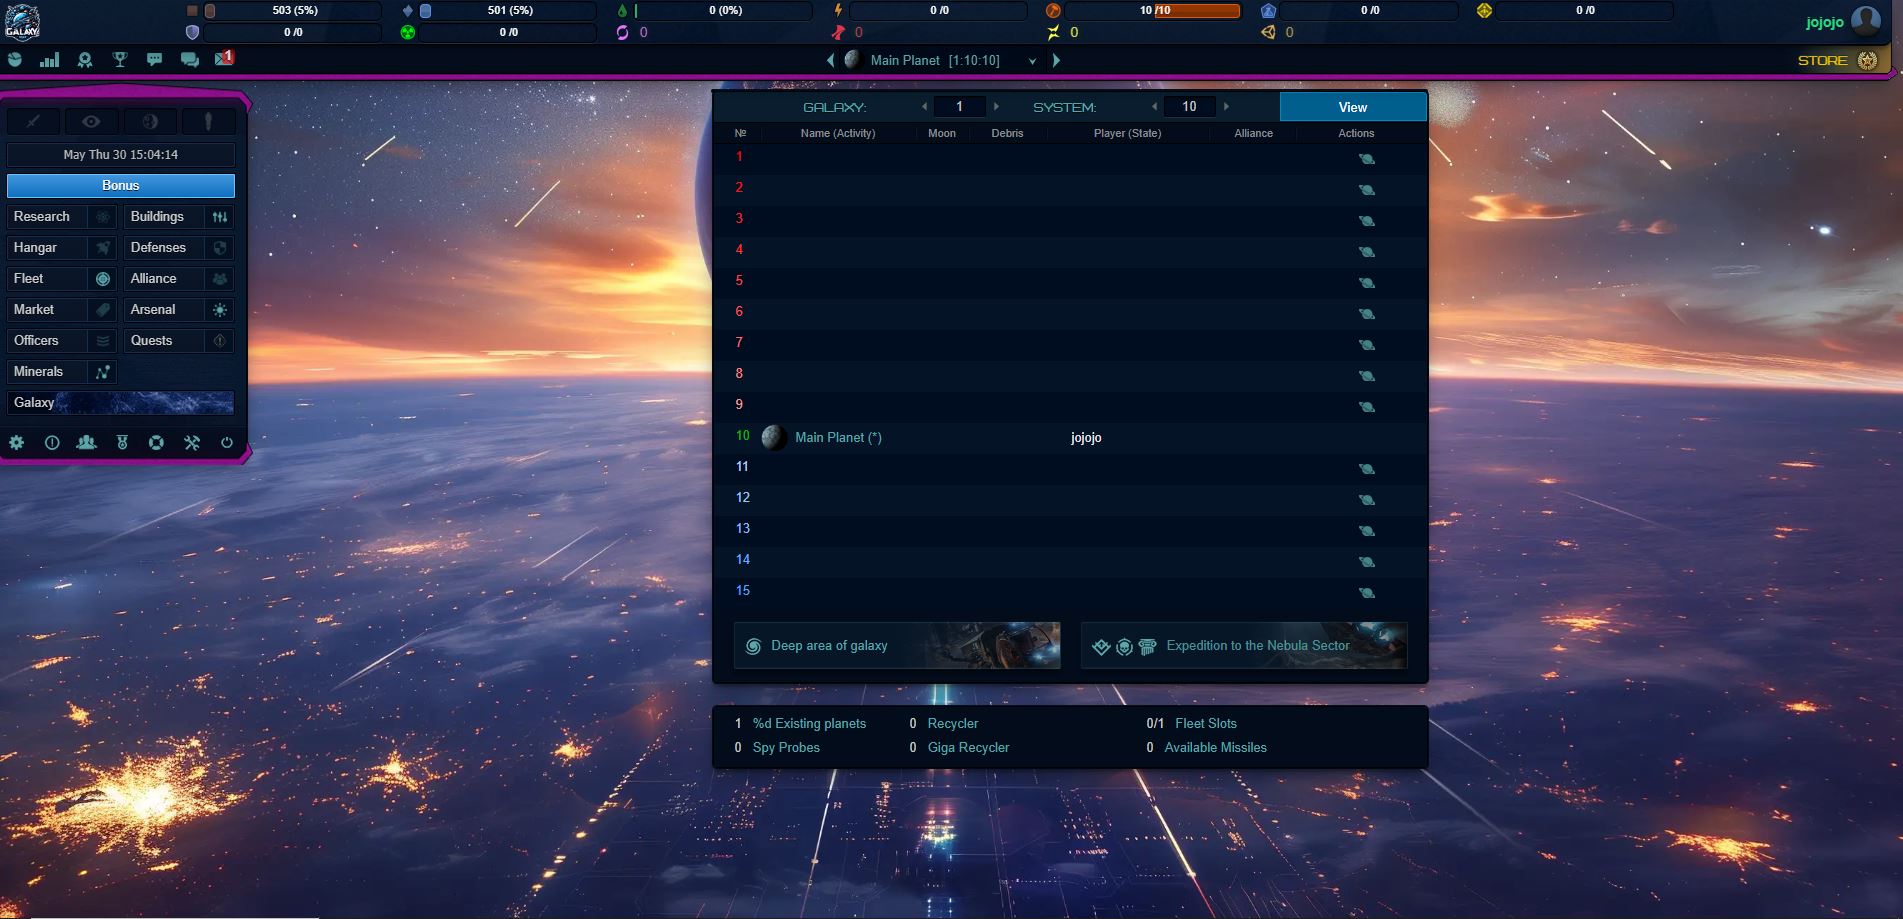Click the System number input field
The height and width of the screenshot is (919, 1903).
(x=1189, y=106)
